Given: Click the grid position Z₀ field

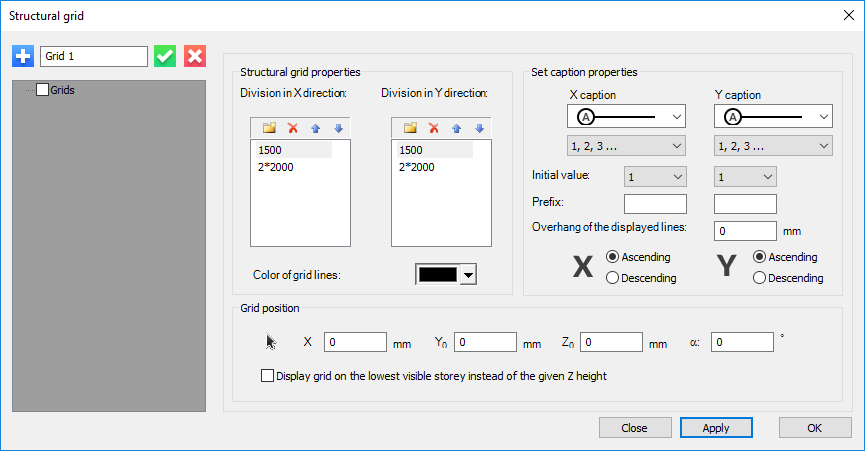Looking at the screenshot, I should tap(611, 342).
